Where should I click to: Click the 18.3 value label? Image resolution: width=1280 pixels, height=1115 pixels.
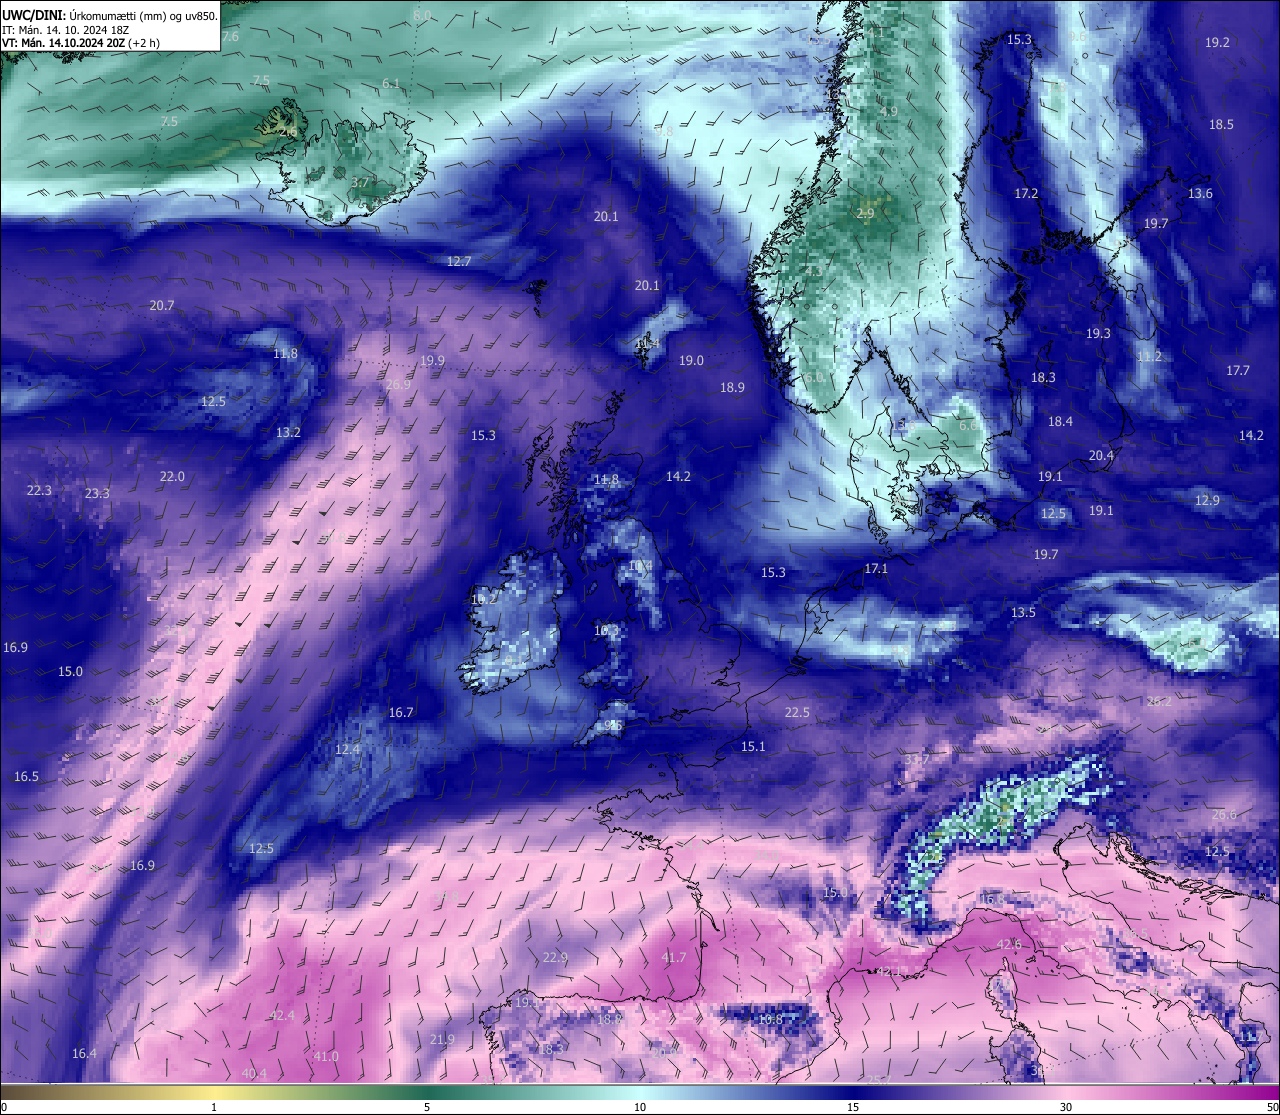click(1043, 377)
